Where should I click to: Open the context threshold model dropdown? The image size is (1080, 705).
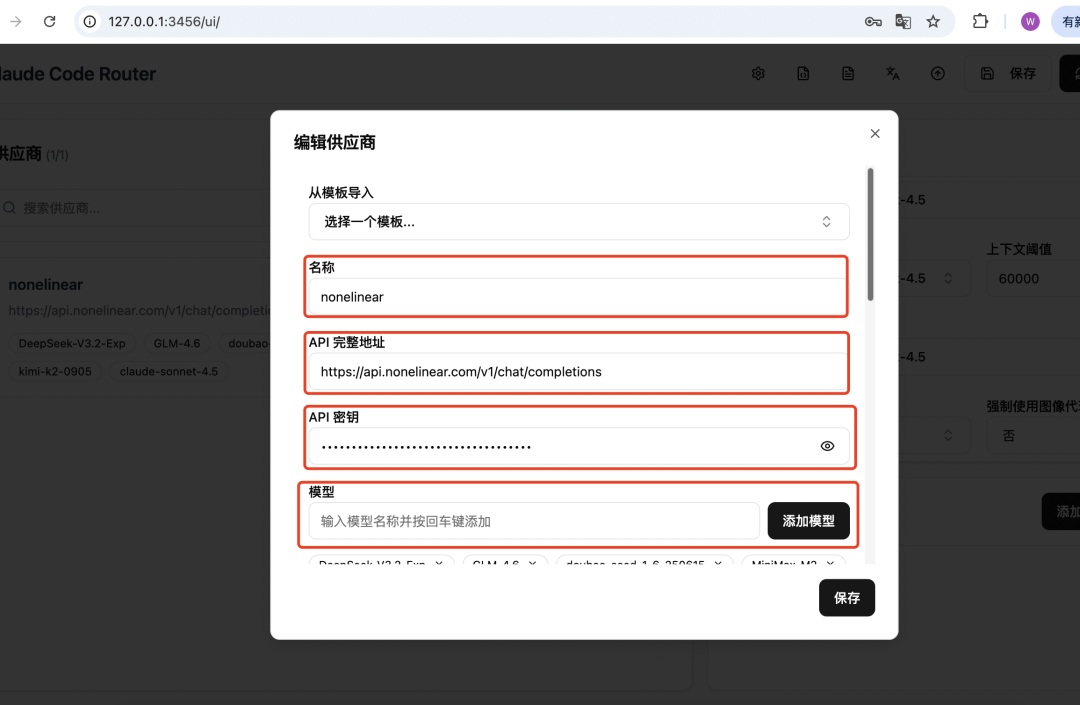pos(925,278)
